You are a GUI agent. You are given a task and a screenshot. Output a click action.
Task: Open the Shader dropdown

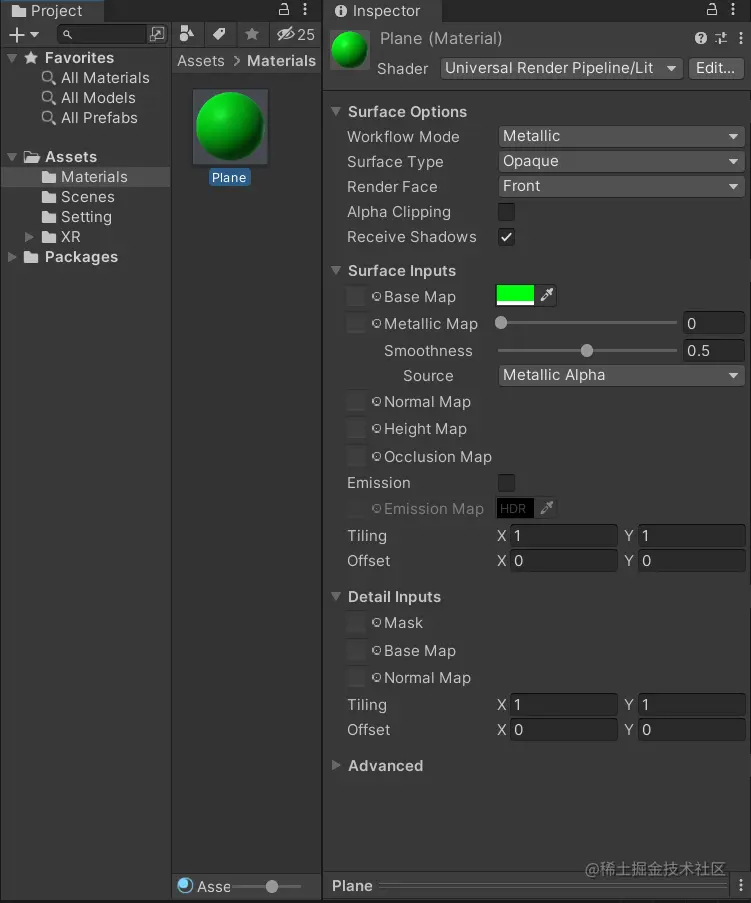tap(562, 68)
